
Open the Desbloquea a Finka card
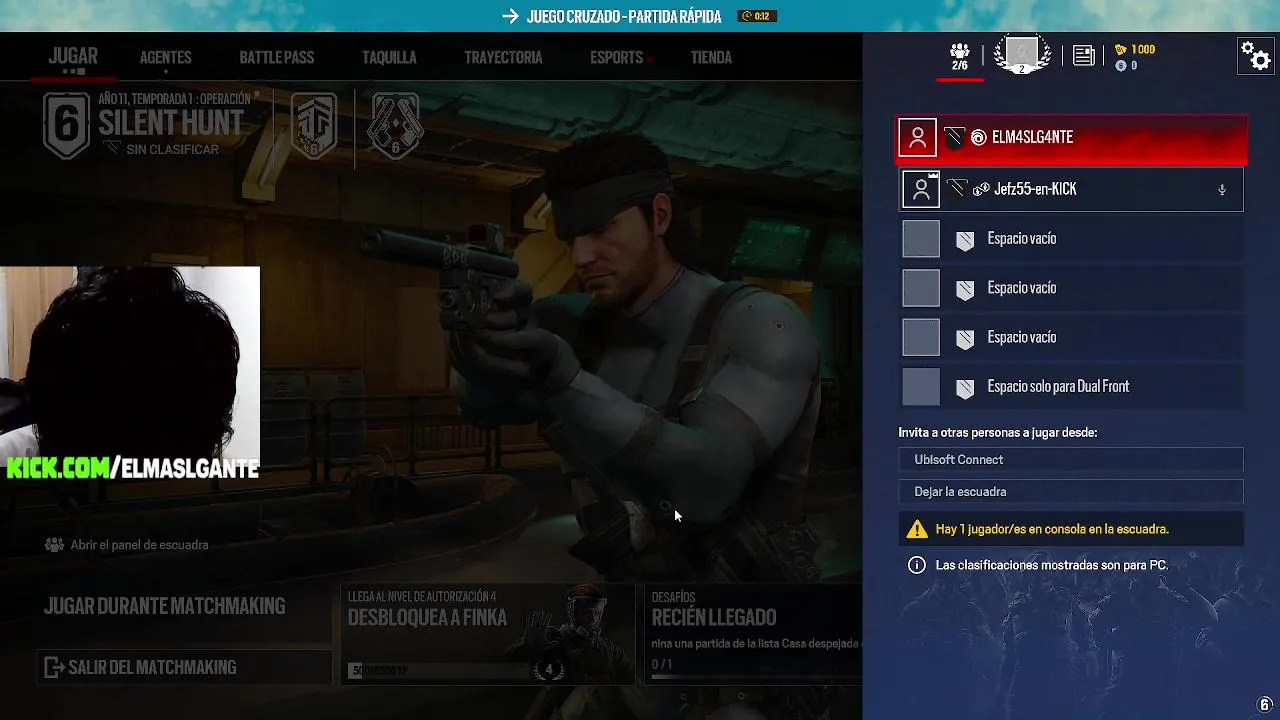coord(488,634)
